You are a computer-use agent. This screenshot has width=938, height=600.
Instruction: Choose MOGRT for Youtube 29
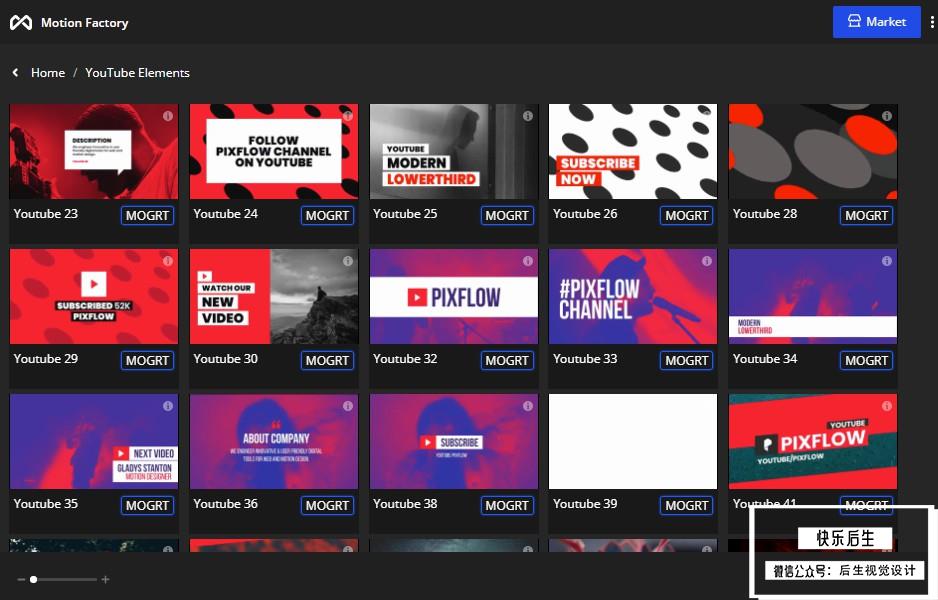point(147,360)
